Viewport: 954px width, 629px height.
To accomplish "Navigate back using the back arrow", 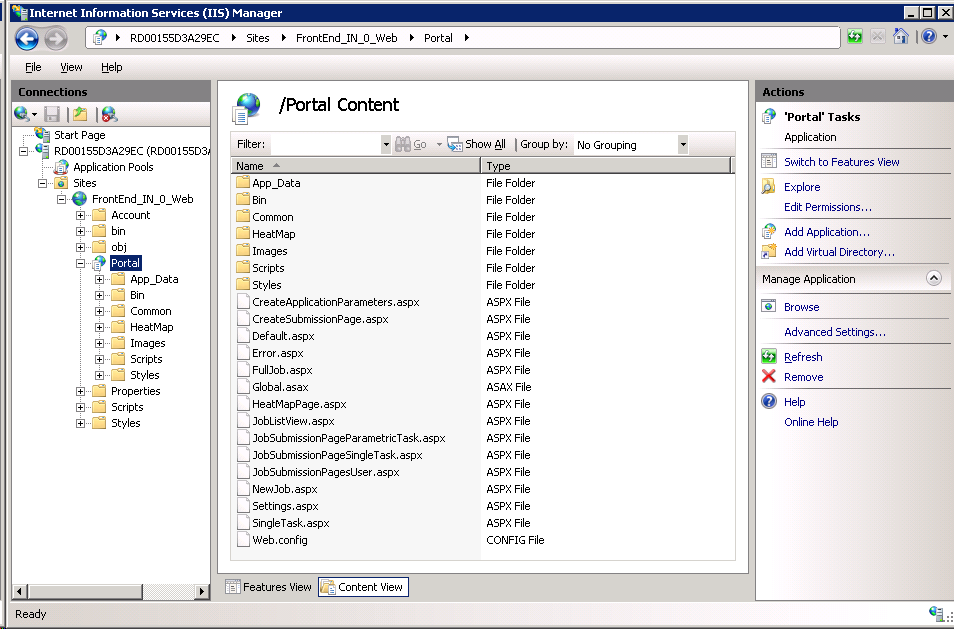I will pos(27,37).
